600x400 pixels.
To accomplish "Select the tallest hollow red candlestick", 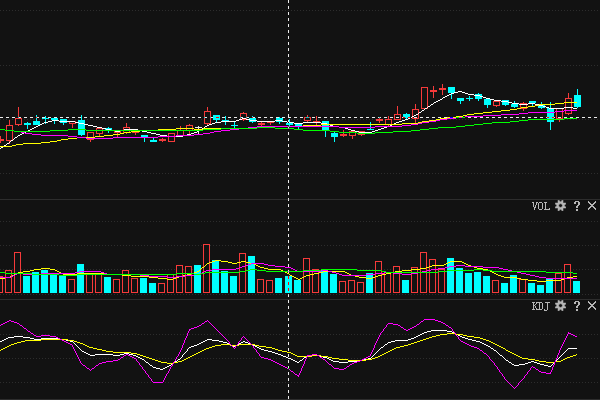I will pyautogui.click(x=424, y=99).
